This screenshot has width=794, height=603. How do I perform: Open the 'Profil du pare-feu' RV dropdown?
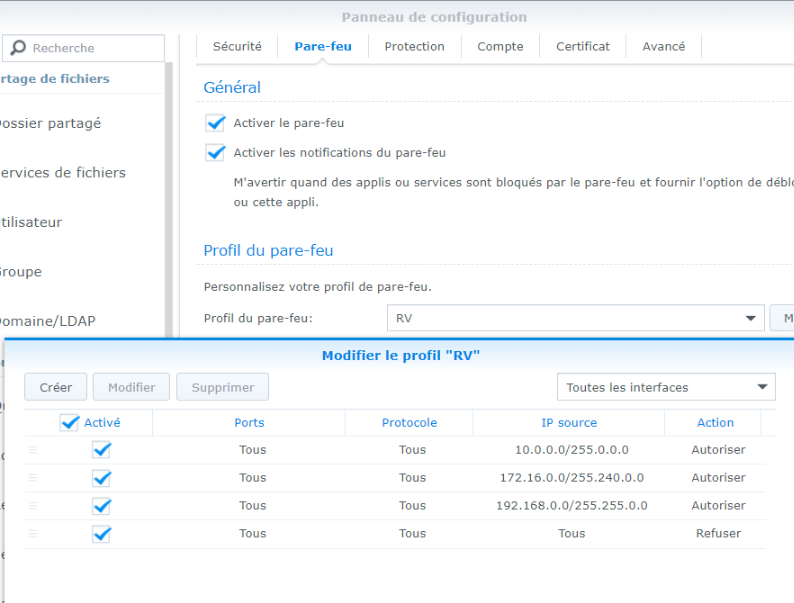pyautogui.click(x=575, y=318)
